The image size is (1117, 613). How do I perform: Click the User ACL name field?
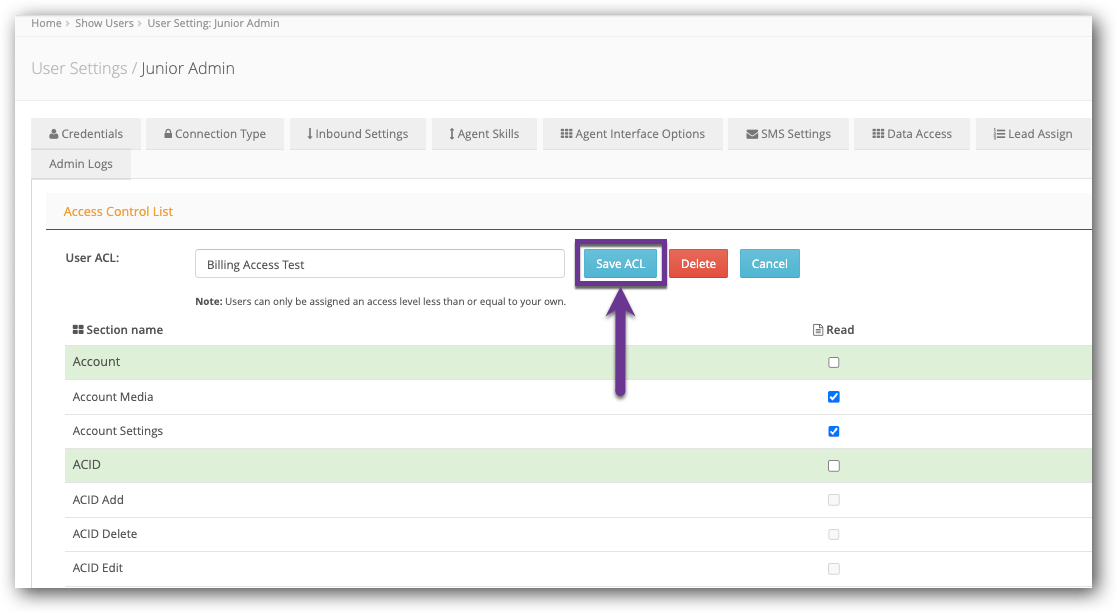[380, 264]
